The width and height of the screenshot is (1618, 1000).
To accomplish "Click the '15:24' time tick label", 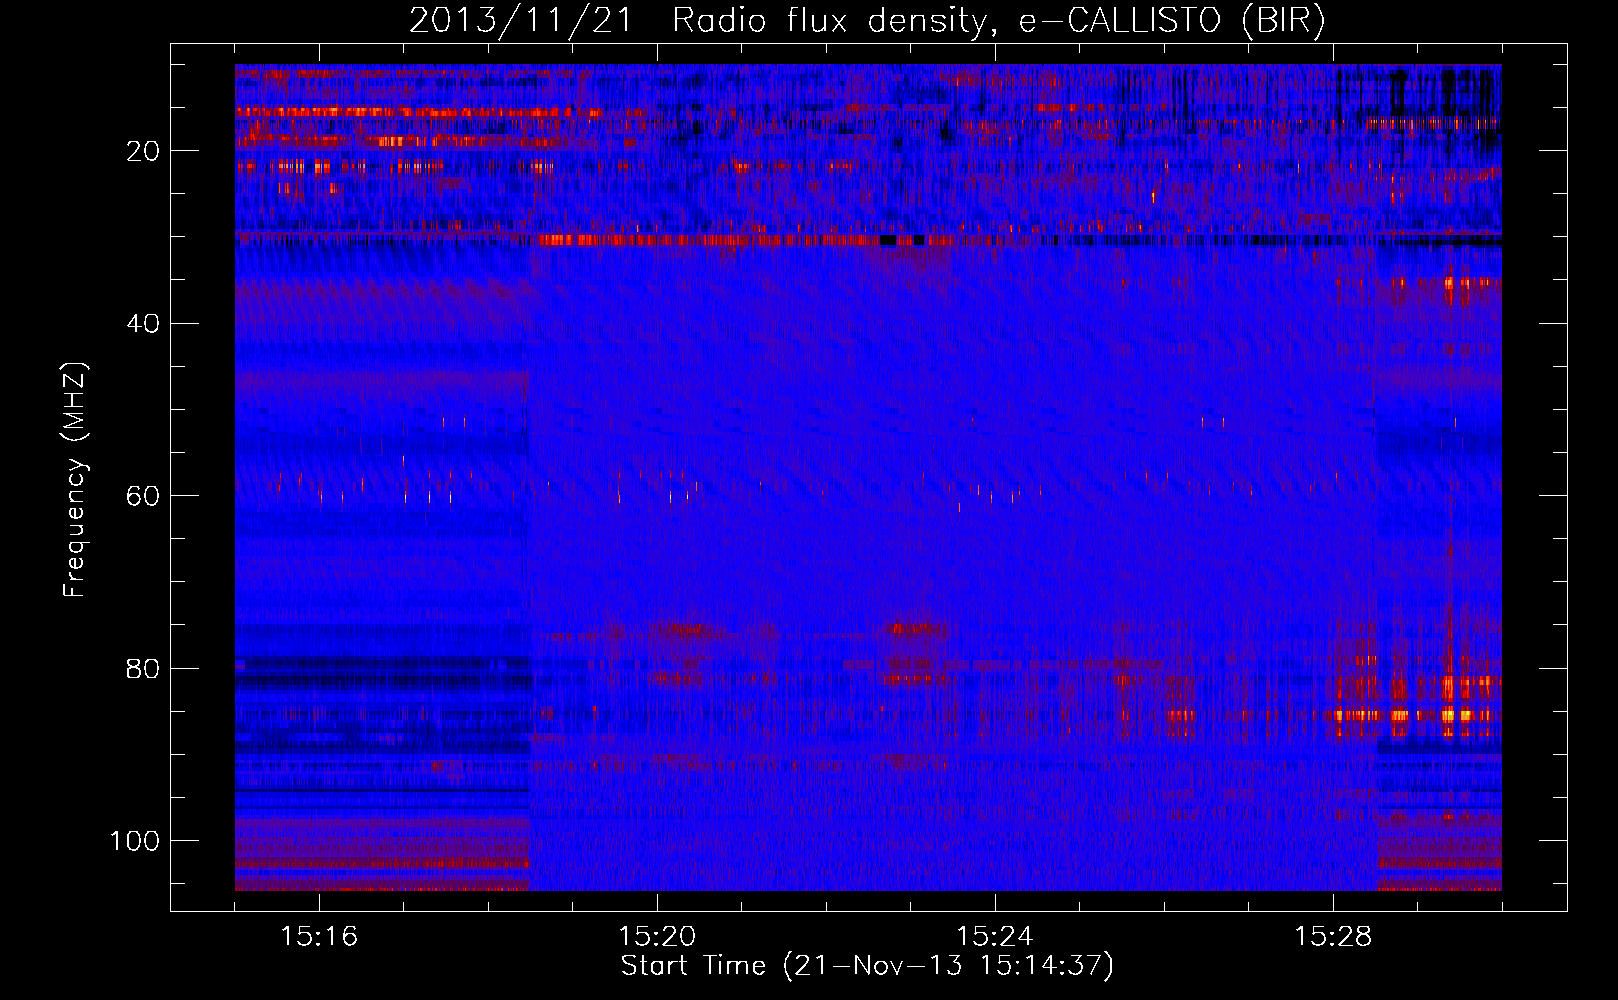I will pos(995,937).
